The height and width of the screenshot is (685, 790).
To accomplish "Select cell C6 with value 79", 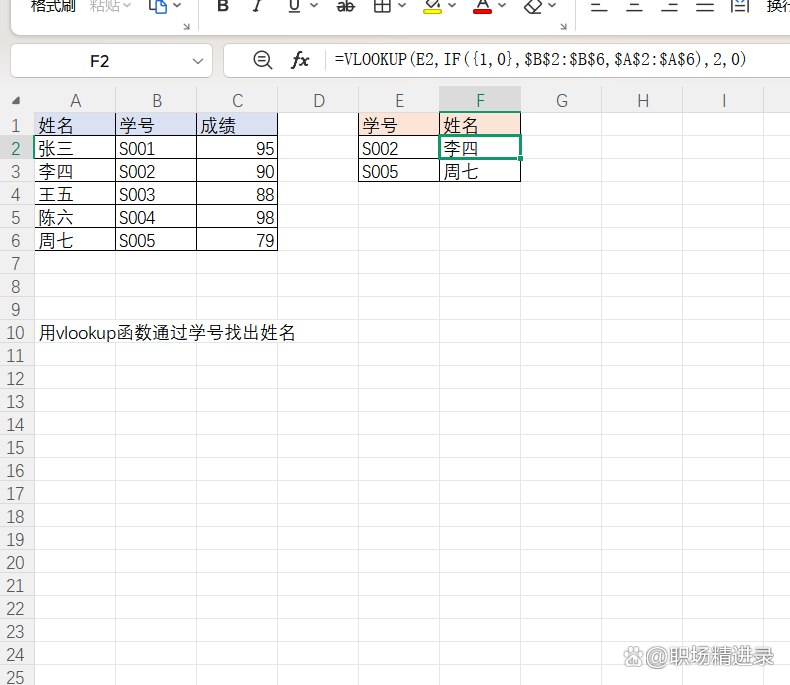I will tap(237, 240).
